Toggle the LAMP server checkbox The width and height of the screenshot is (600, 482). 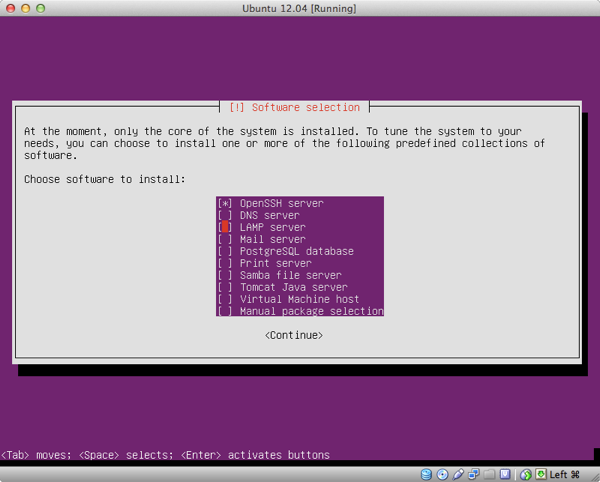(x=224, y=228)
